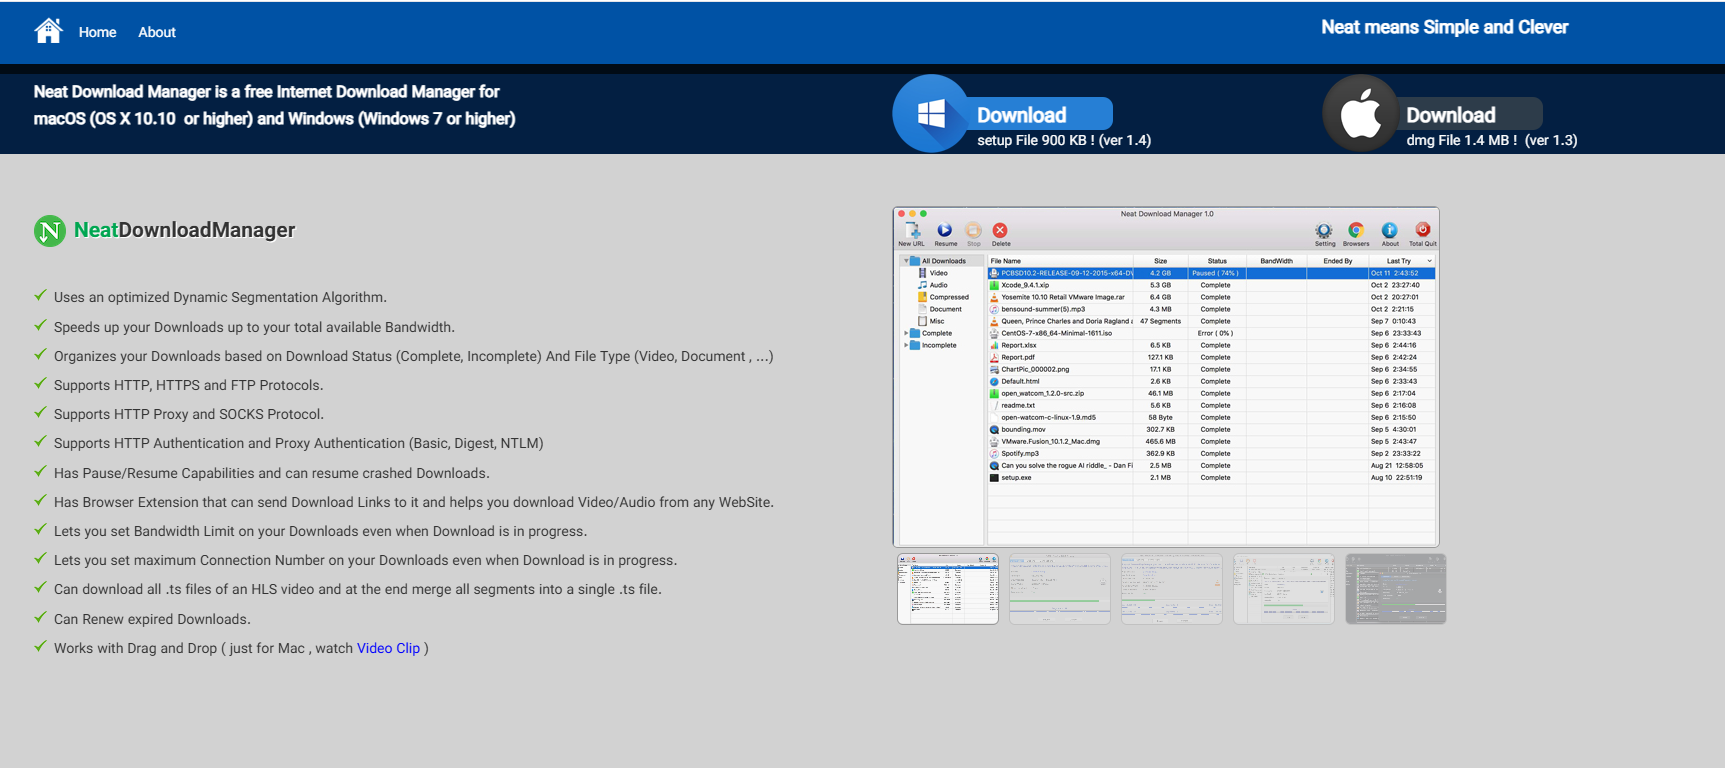The height and width of the screenshot is (768, 1725).
Task: Select VMware.Fusion_10.1.2_Mac.dmg row
Action: [1211, 441]
